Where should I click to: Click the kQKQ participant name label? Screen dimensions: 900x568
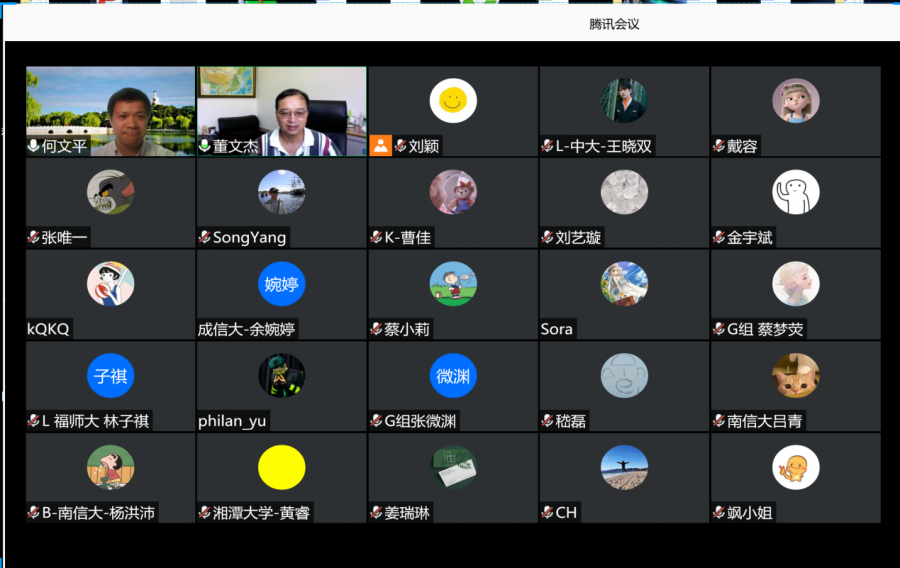tap(48, 329)
